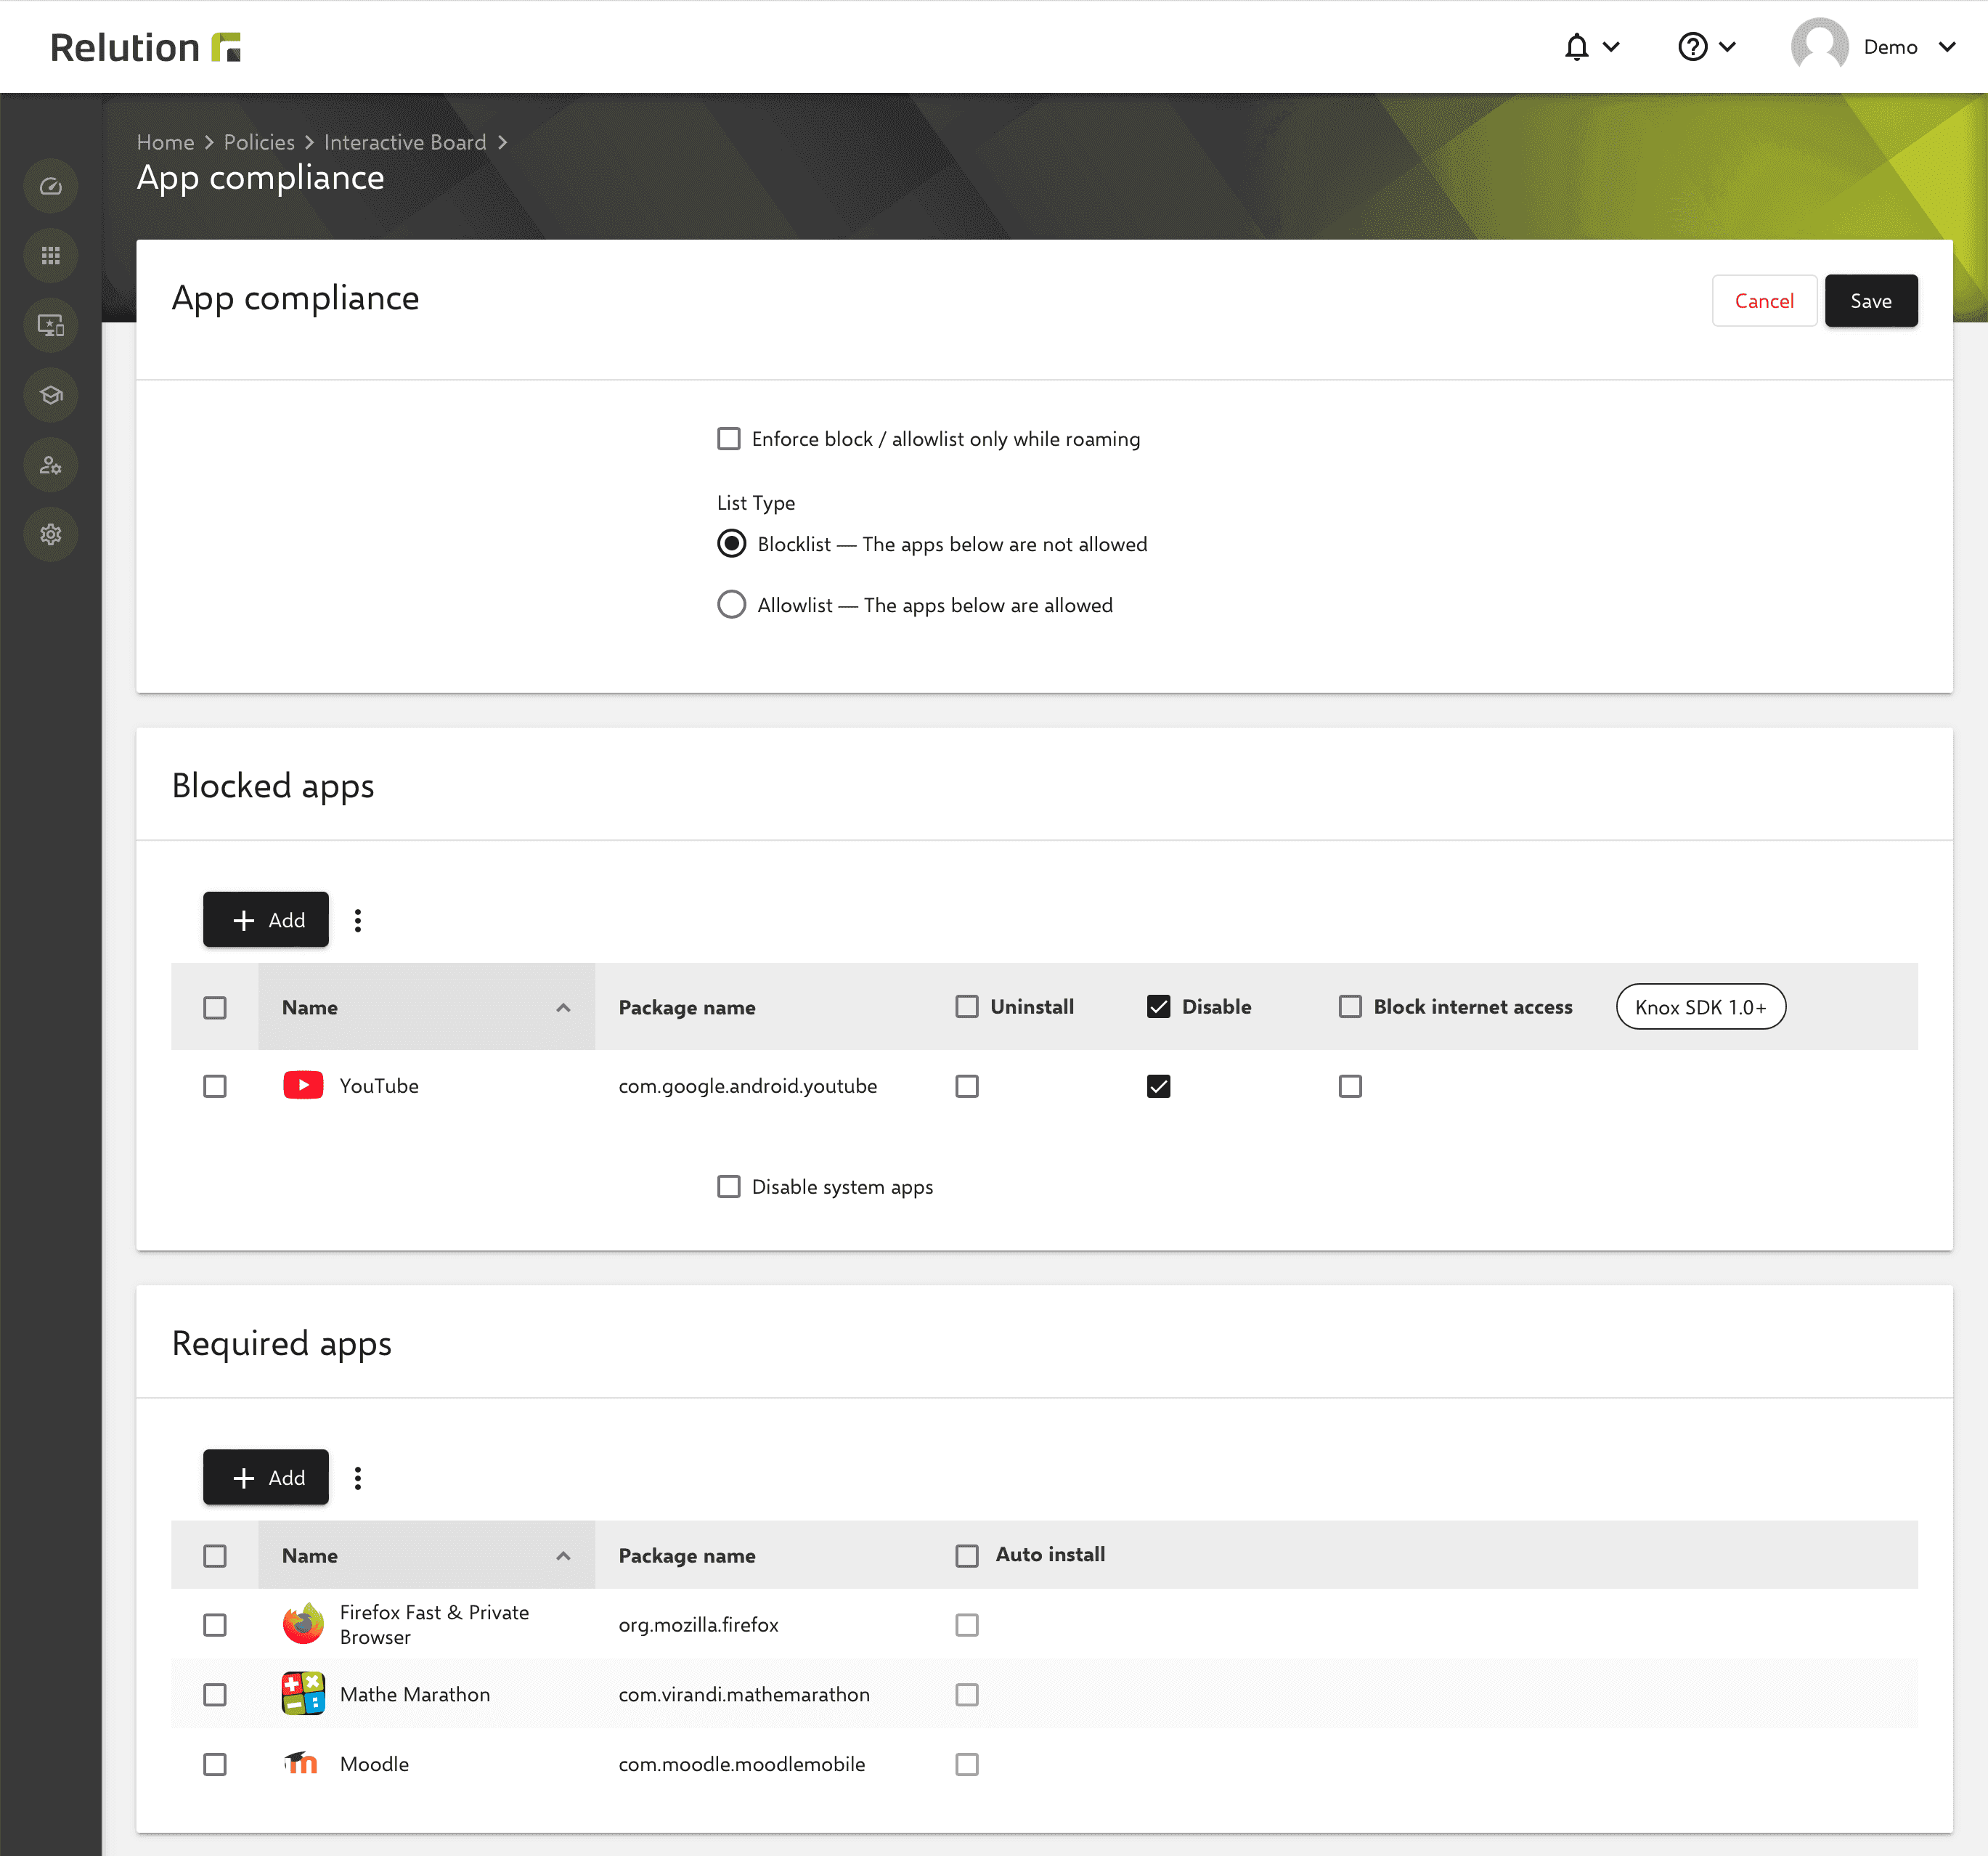Click the help question mark icon
1988x1856 pixels.
pyautogui.click(x=1692, y=47)
